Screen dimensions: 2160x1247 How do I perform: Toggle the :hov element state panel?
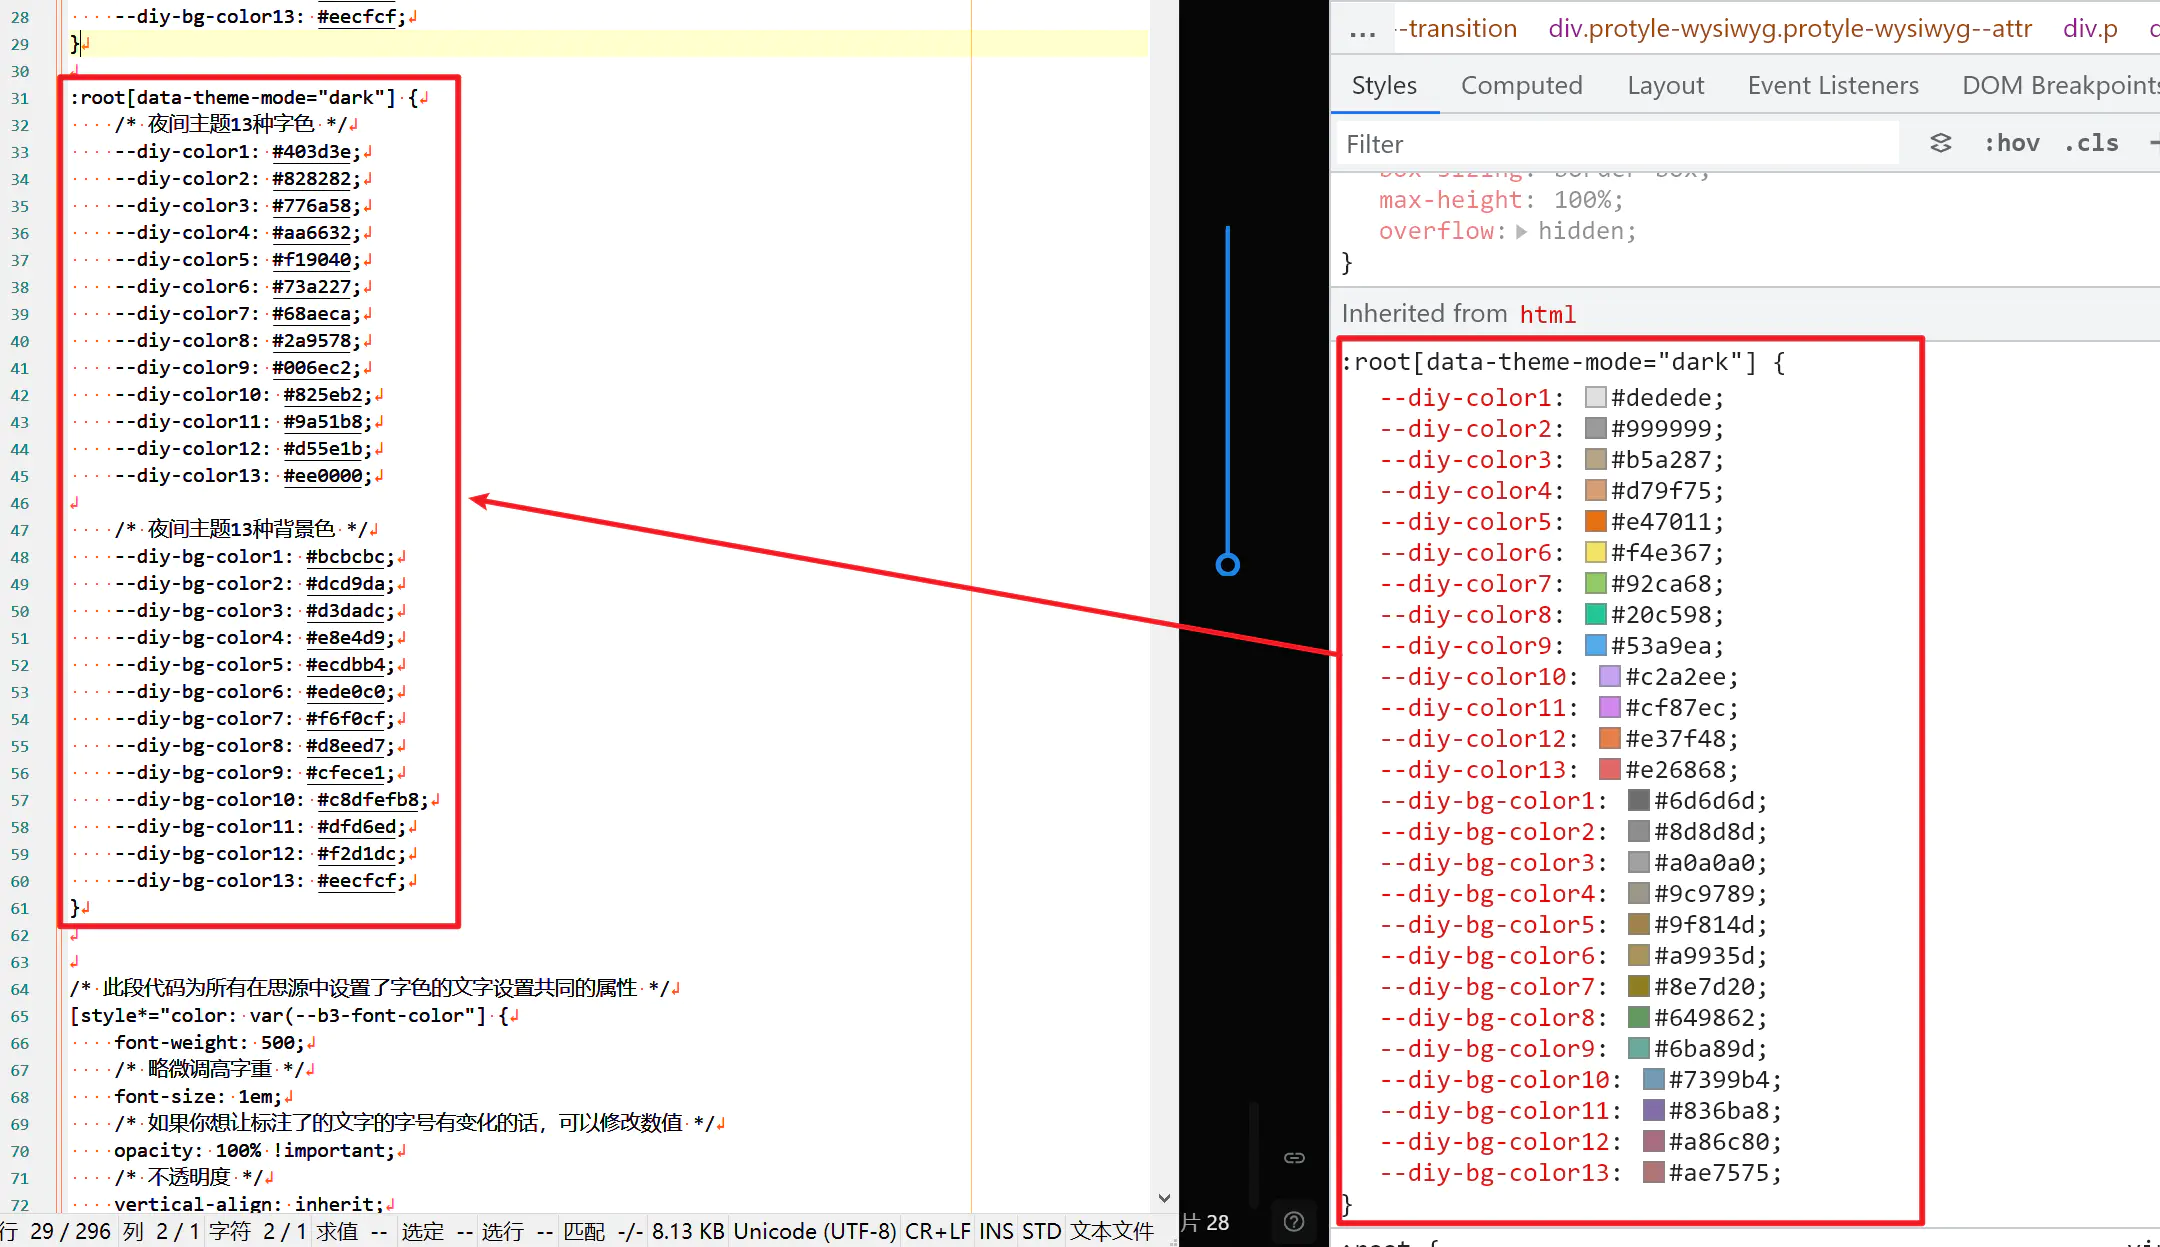click(2012, 143)
